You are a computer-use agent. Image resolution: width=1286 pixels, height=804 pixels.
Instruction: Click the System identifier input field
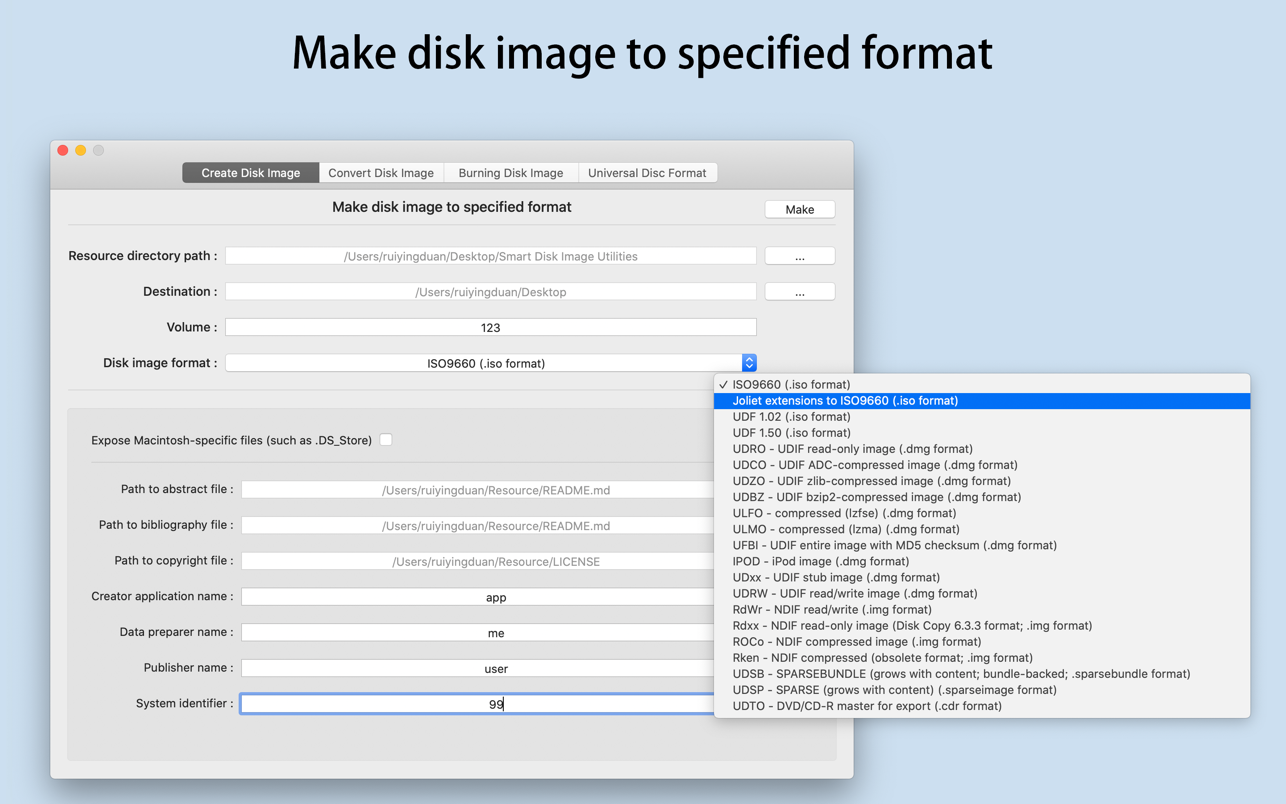pyautogui.click(x=478, y=704)
